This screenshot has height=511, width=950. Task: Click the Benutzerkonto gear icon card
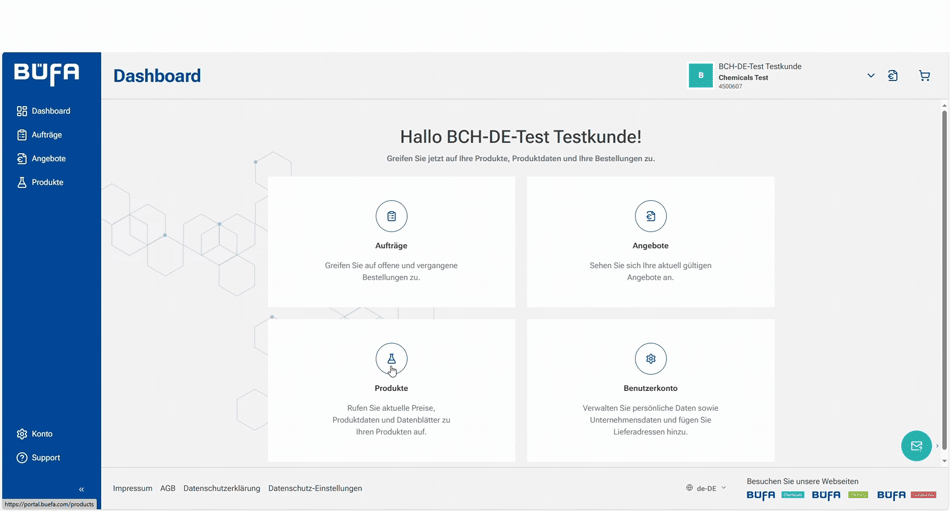tap(650, 359)
